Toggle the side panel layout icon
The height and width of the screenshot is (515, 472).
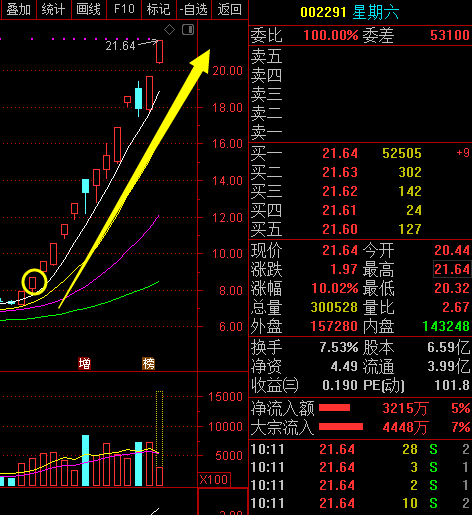point(188,30)
